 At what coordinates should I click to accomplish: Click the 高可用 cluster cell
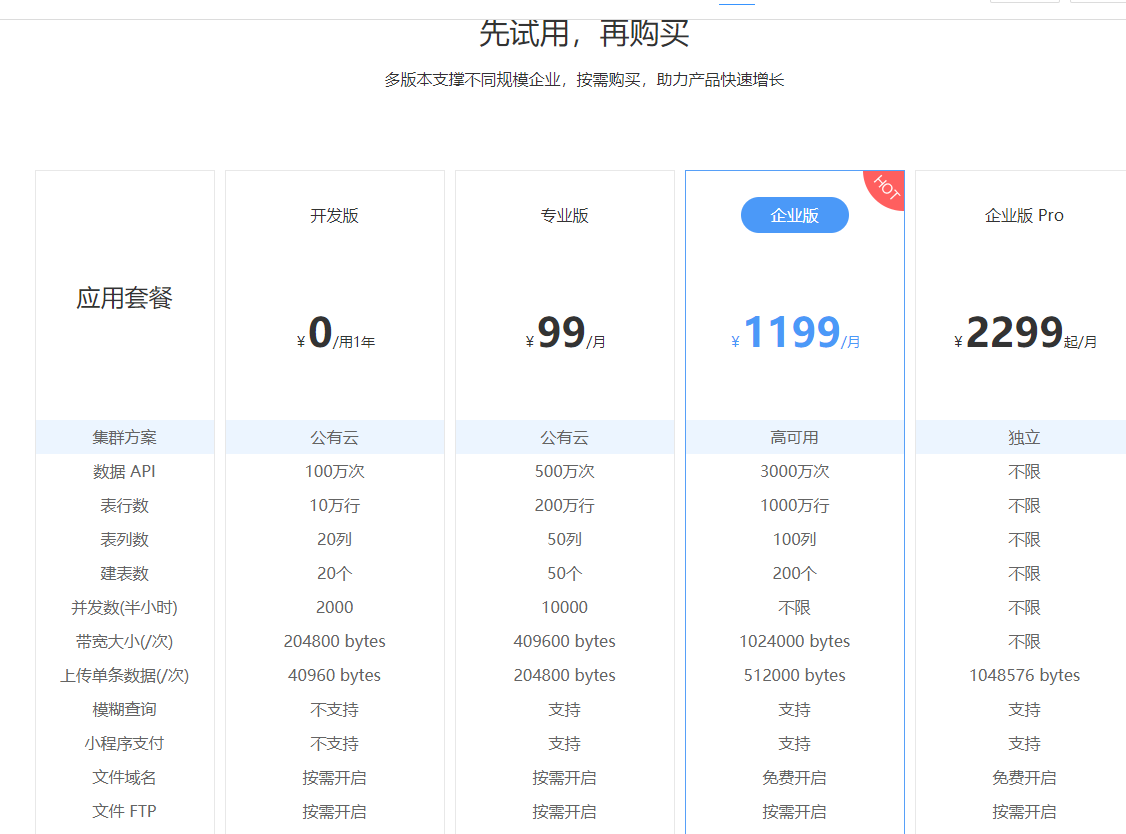pyautogui.click(x=794, y=437)
